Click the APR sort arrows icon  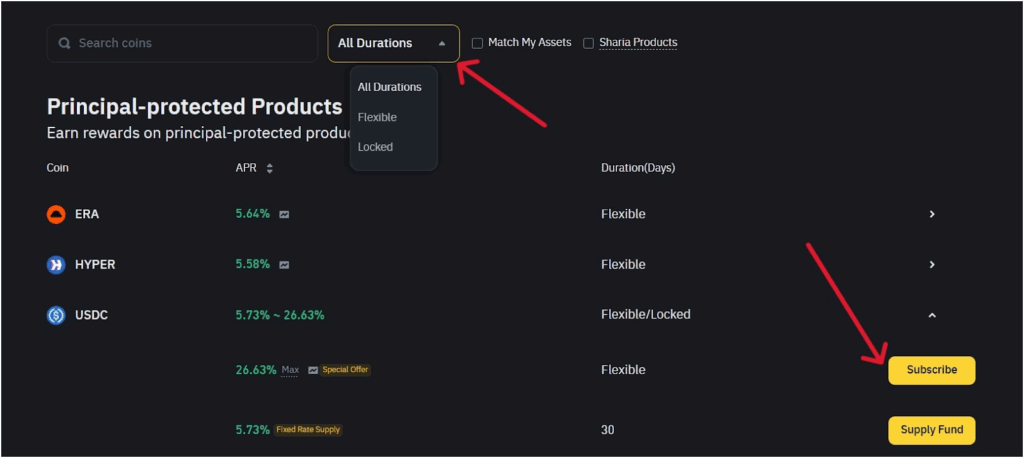[x=269, y=168]
